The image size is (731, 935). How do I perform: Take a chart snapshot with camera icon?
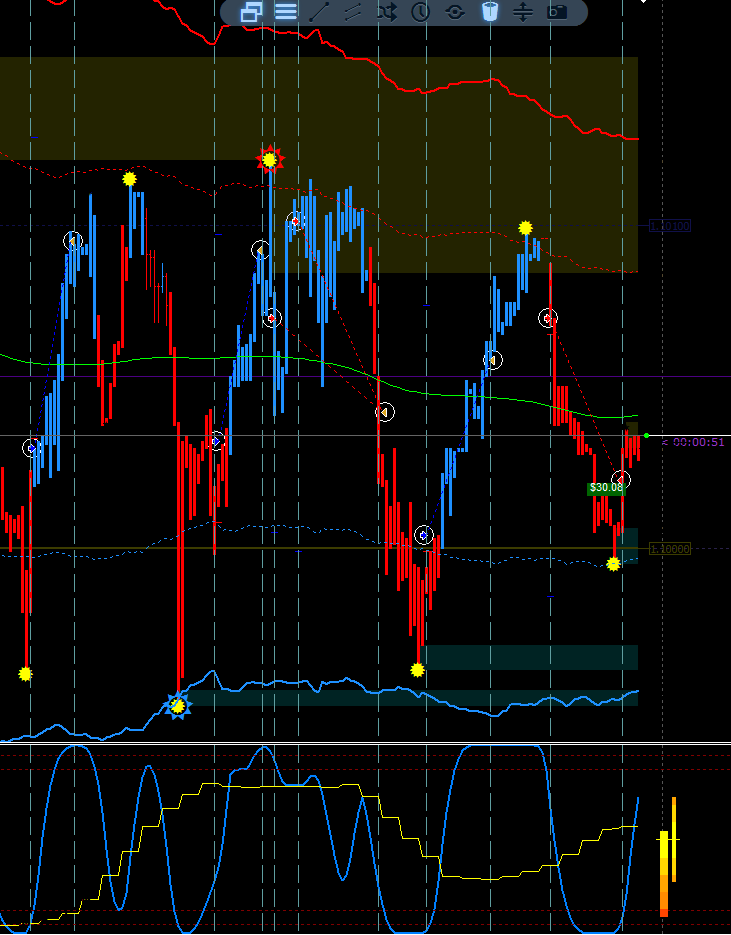coord(557,12)
